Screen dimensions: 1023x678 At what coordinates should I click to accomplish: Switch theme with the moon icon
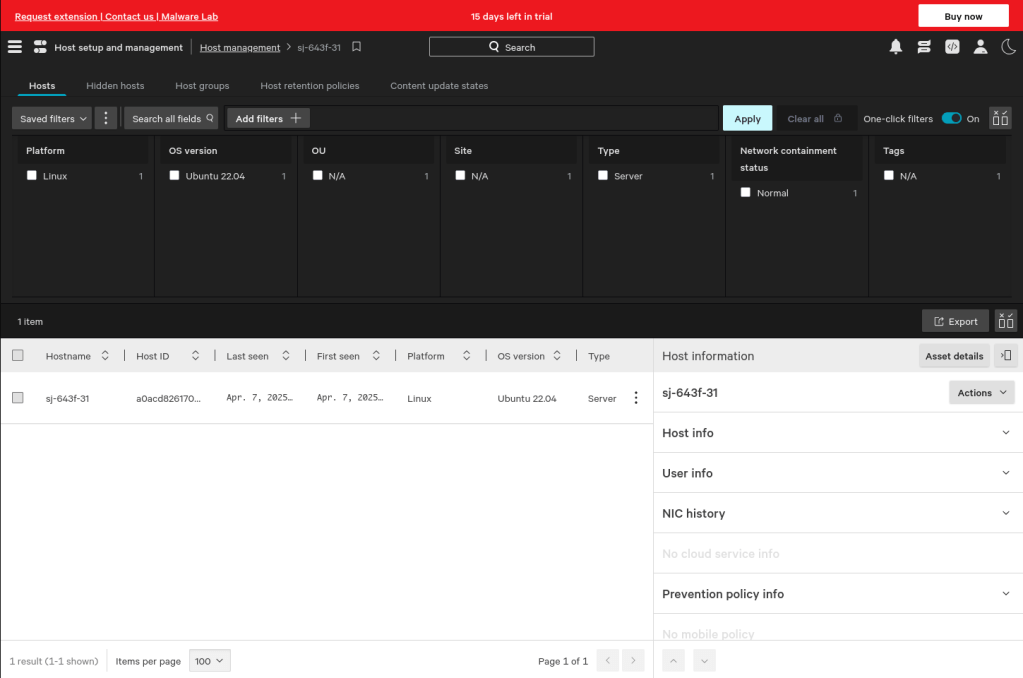(x=1008, y=47)
